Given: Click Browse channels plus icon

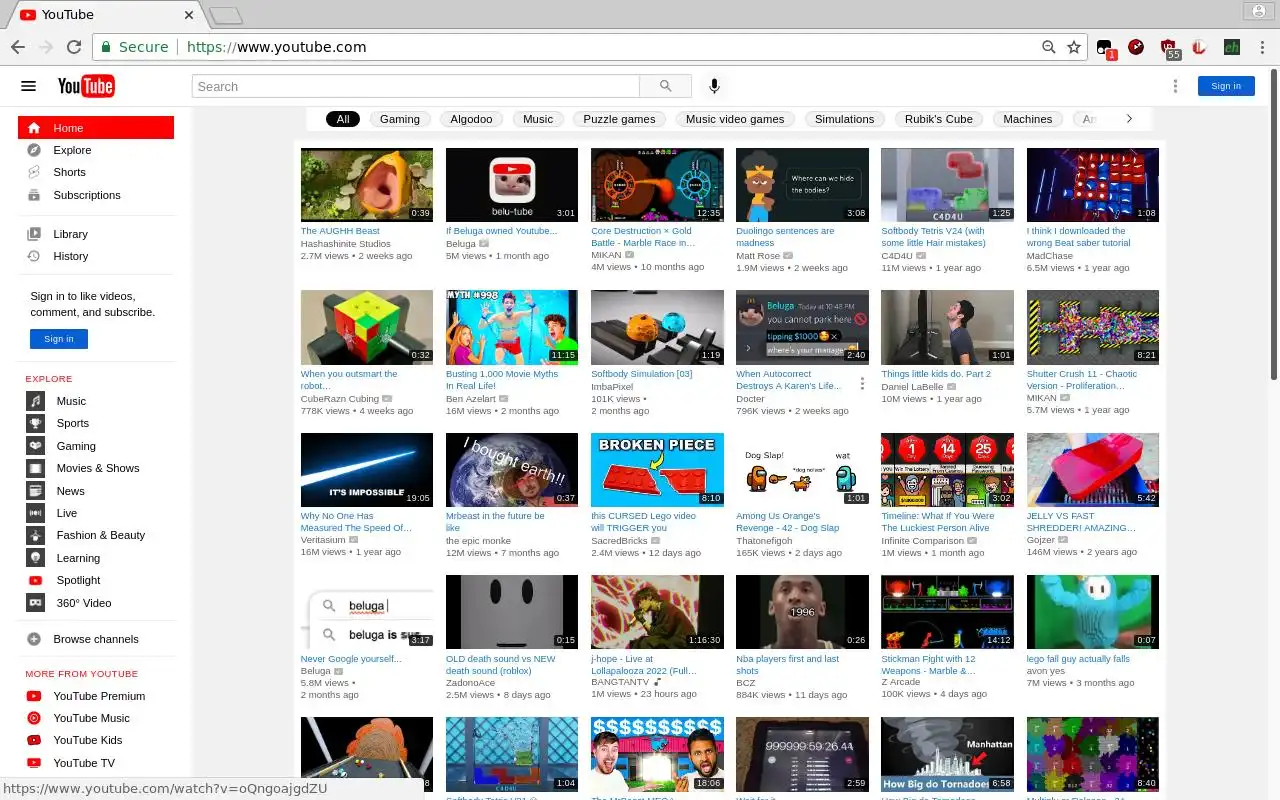Looking at the screenshot, I should click(34, 639).
